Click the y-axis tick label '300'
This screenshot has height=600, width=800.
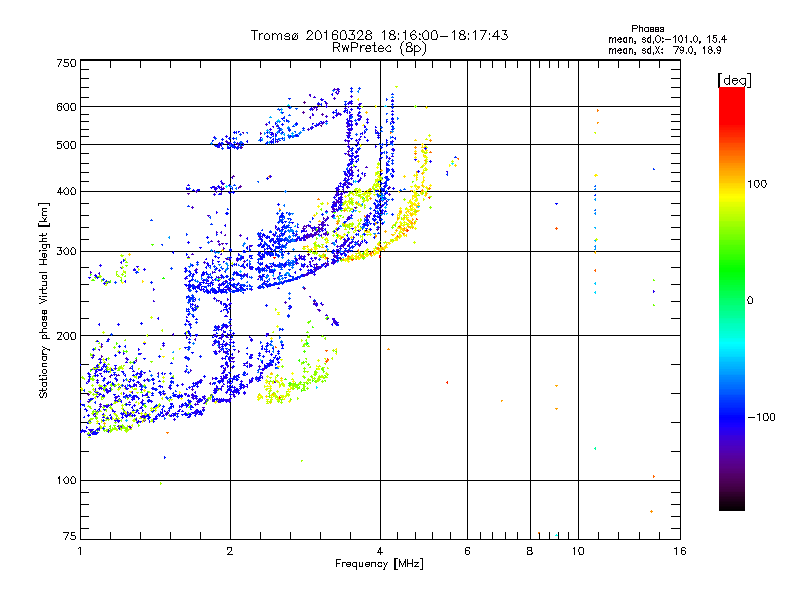click(x=67, y=252)
